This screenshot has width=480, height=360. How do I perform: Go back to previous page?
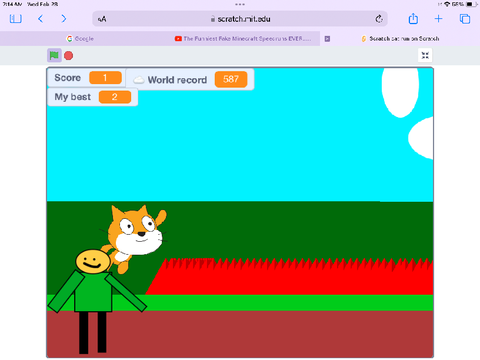pyautogui.click(x=40, y=19)
